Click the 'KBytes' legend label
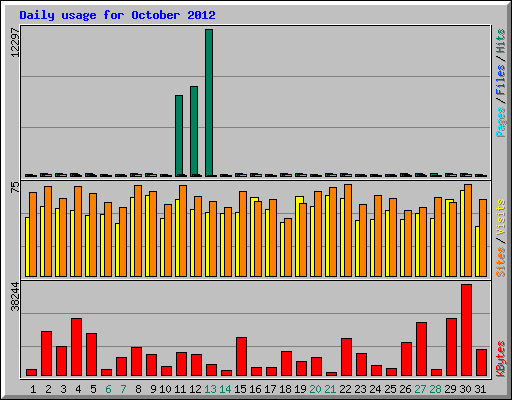Viewport: 512px width, 400px height. 500,359
